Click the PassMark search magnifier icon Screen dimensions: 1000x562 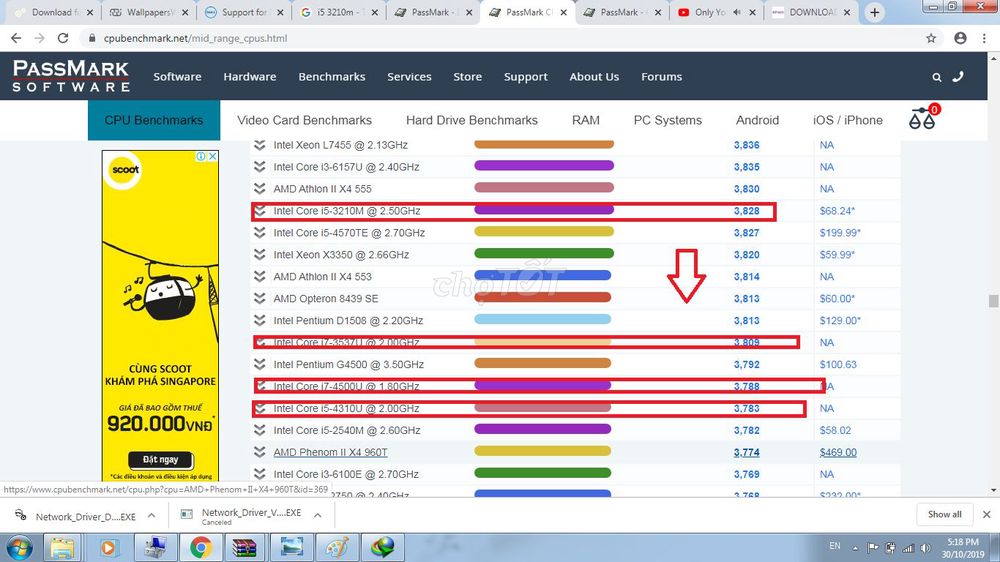(x=936, y=77)
